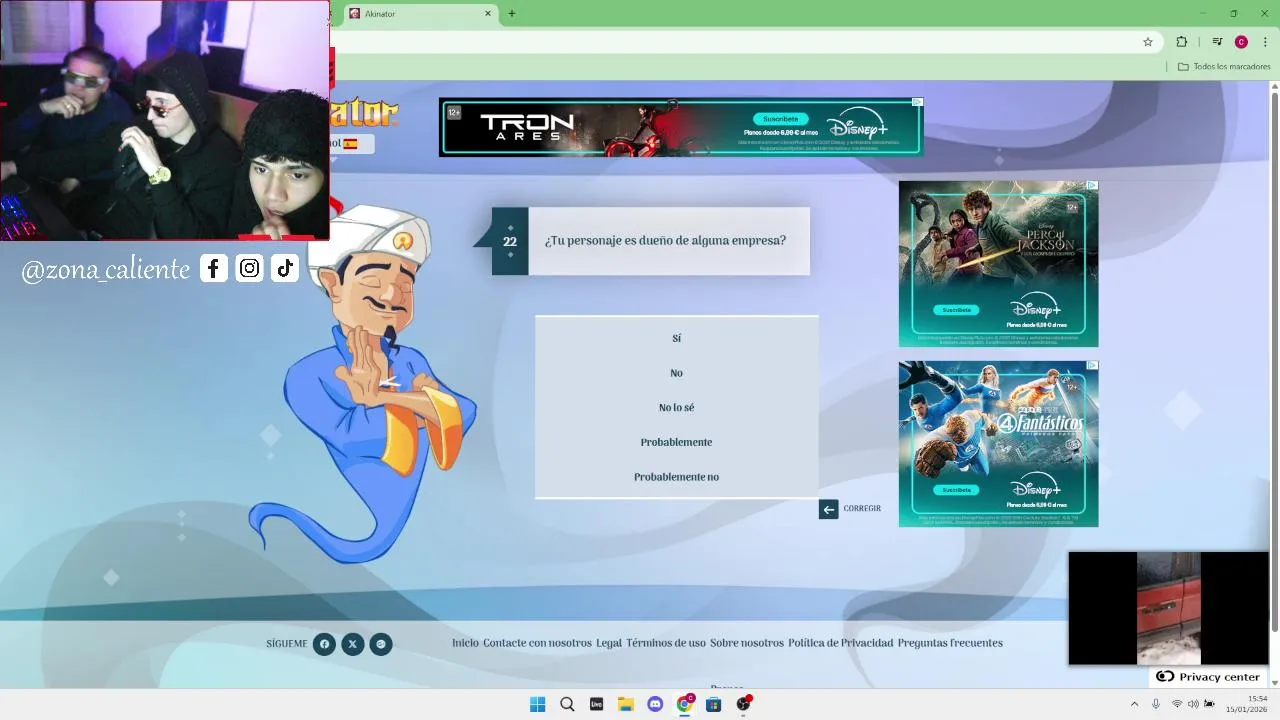This screenshot has height=720, width=1280.
Task: Open File Explorer from the taskbar
Action: click(625, 704)
